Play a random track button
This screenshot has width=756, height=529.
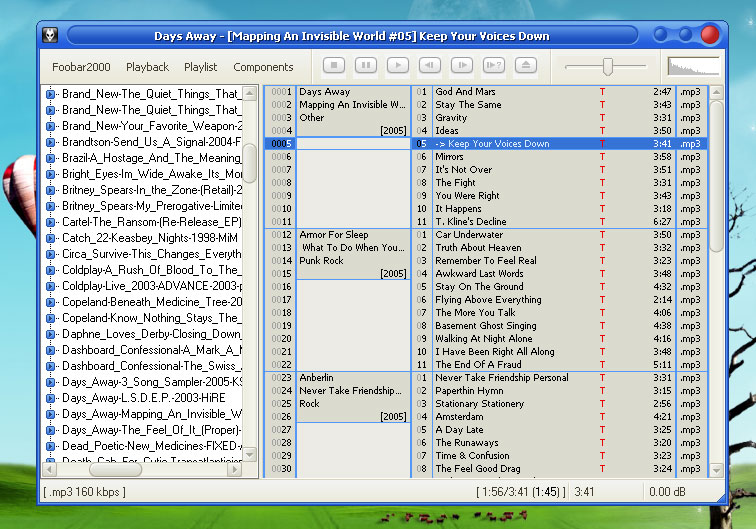[494, 66]
